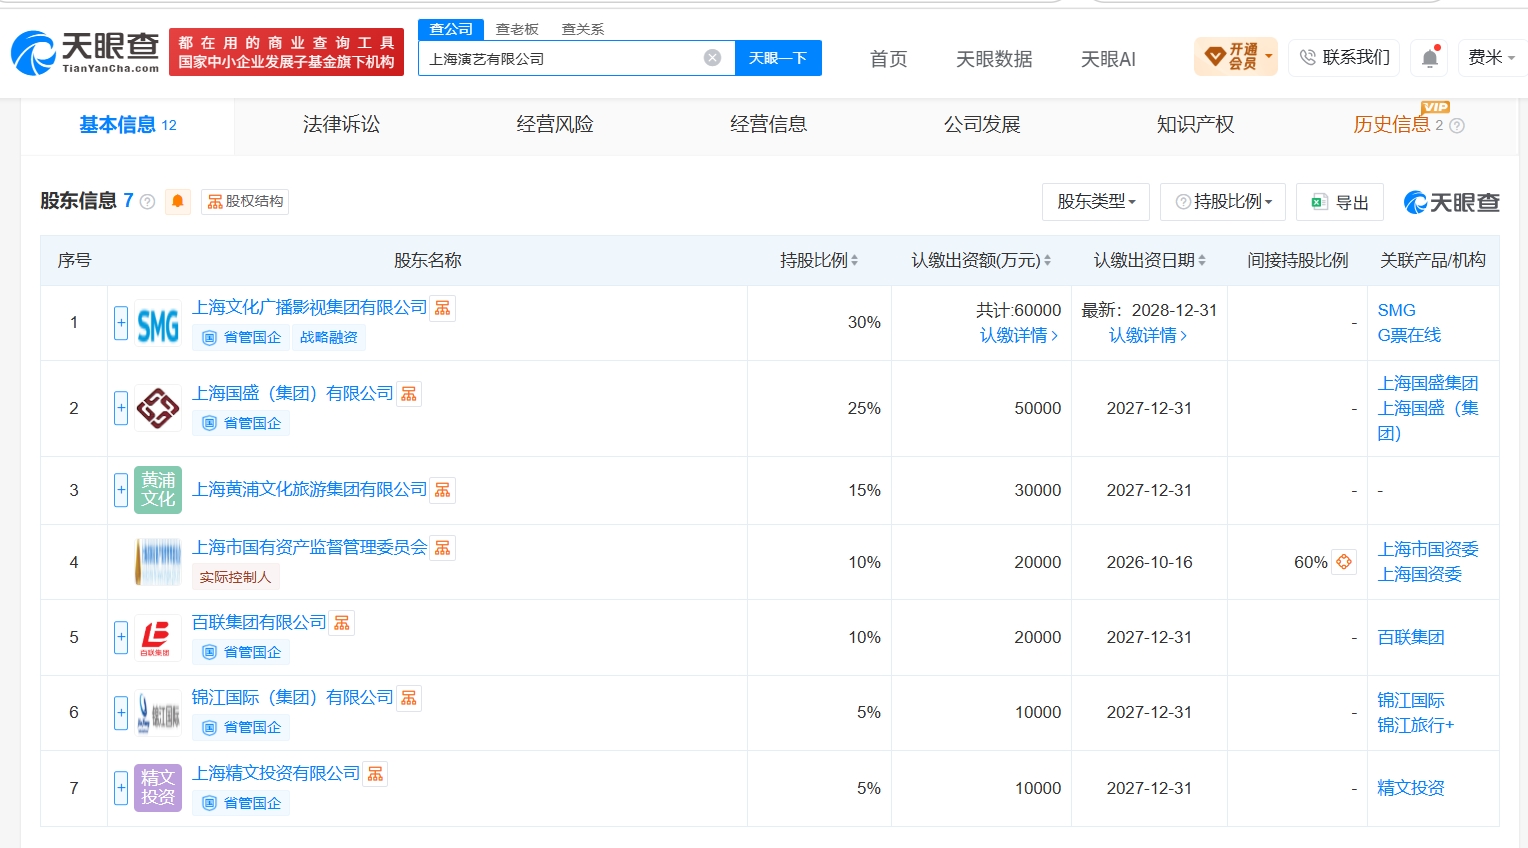Click the 导出 export button
Screen dimensions: 1528x848
coord(1340,202)
